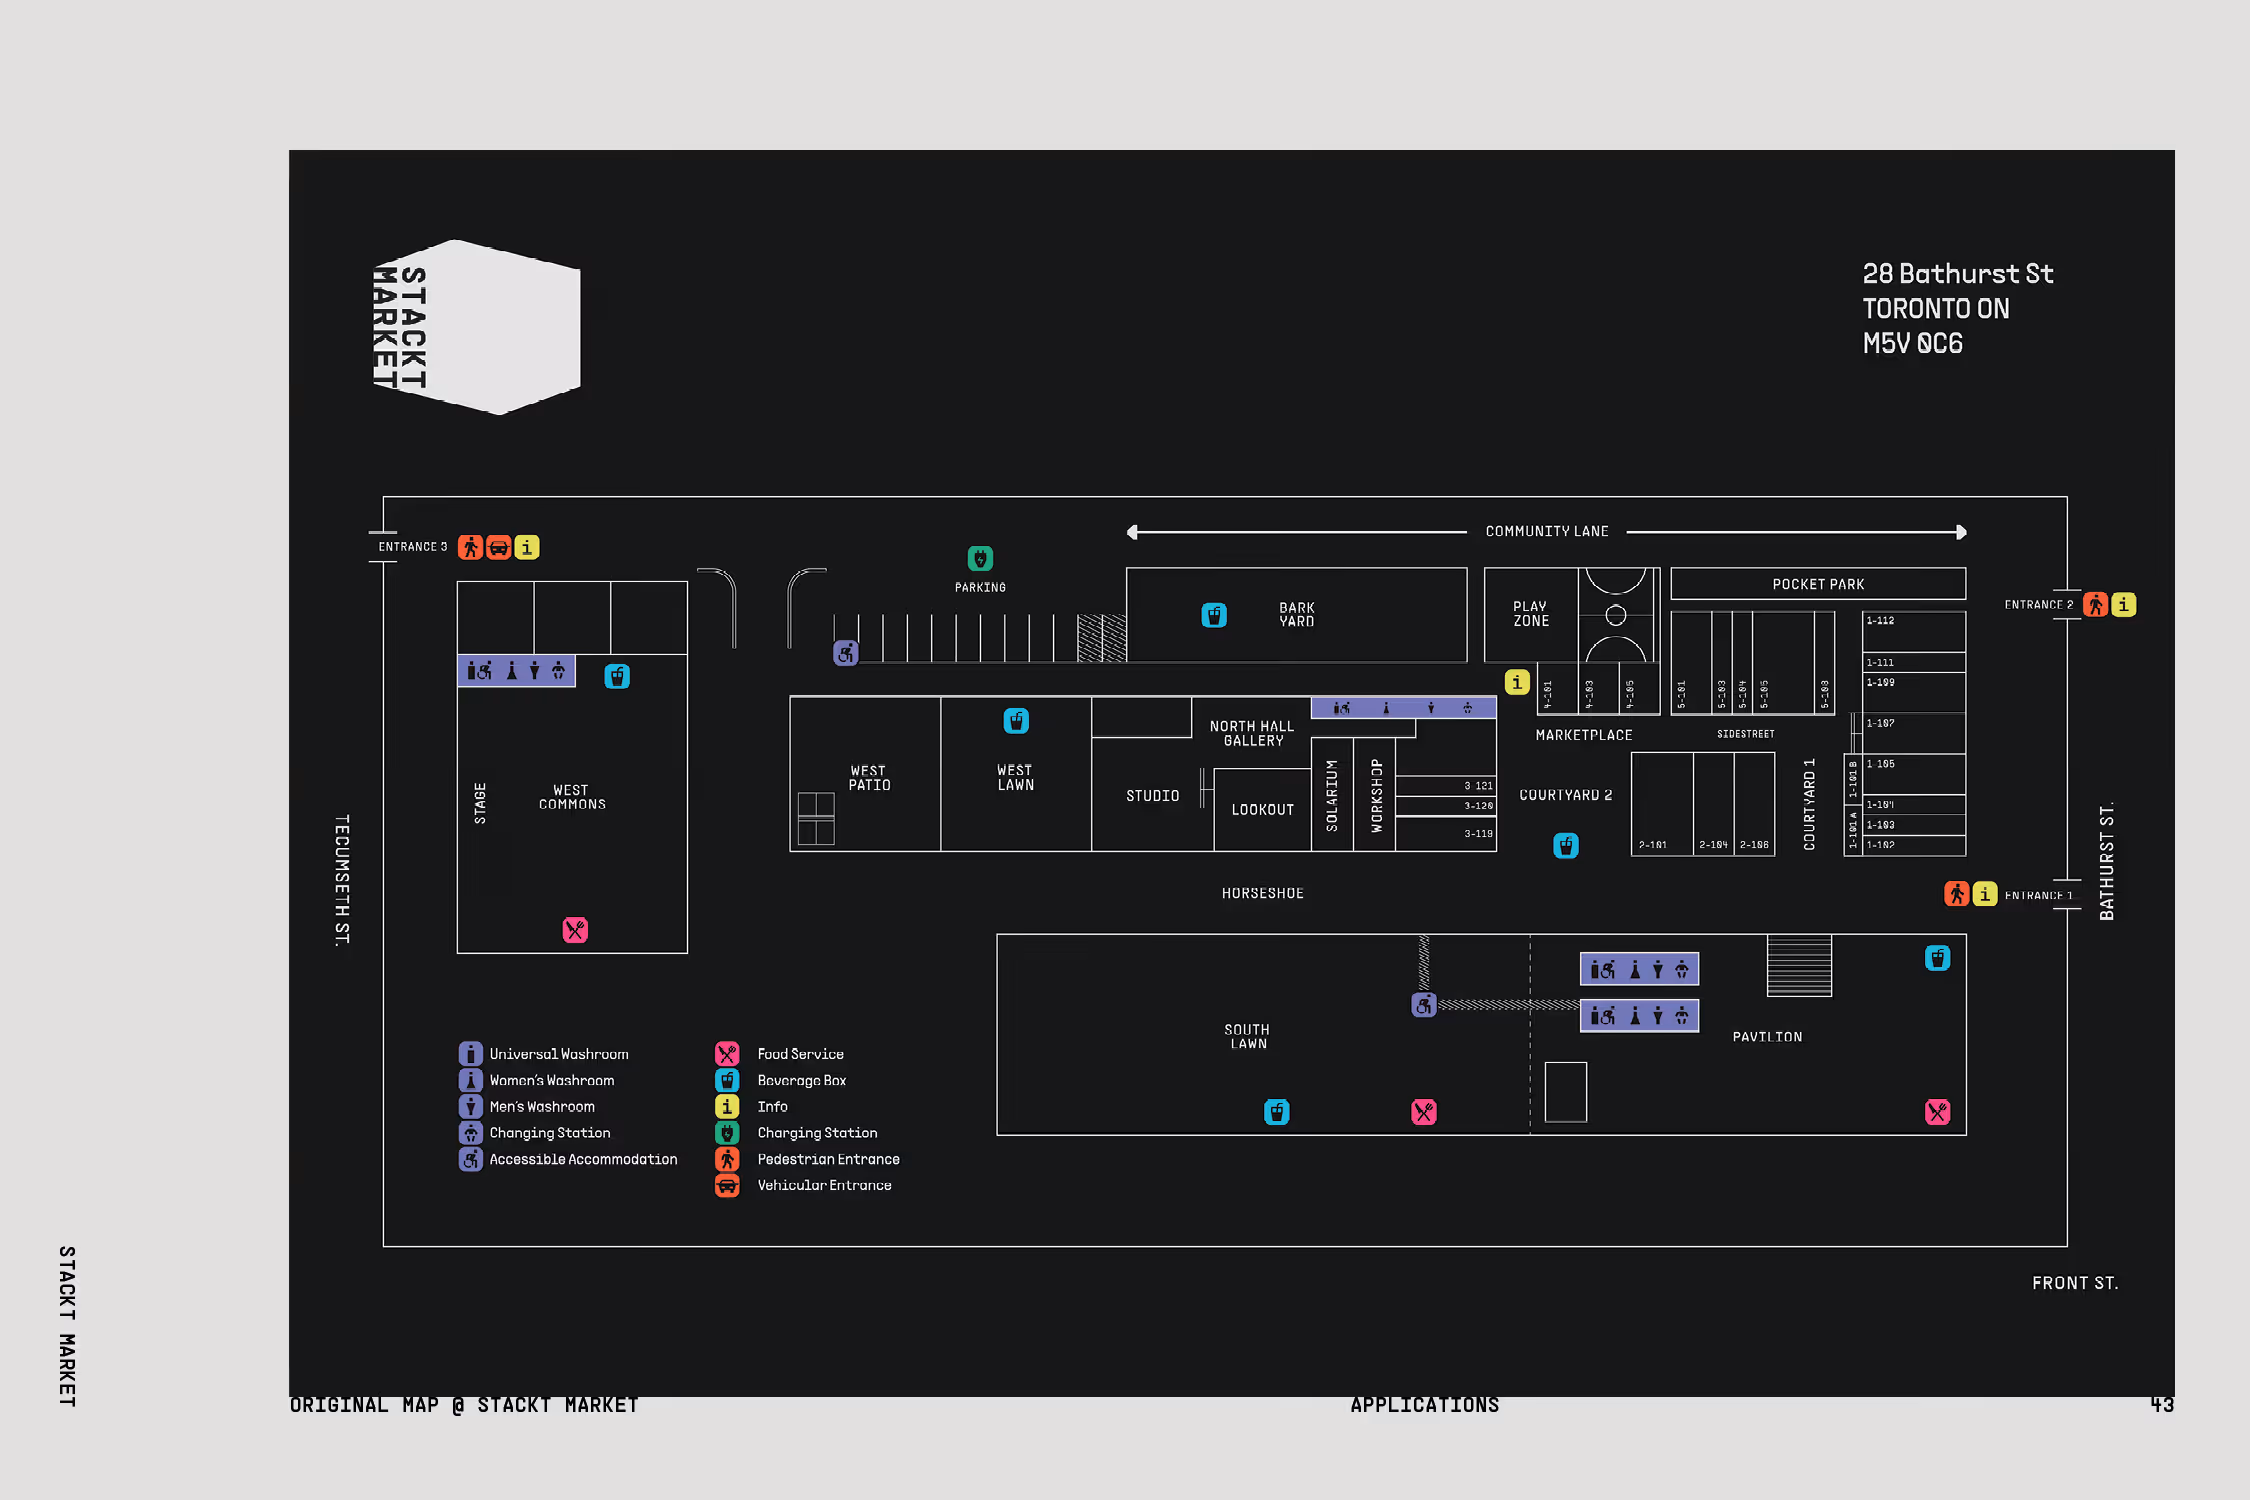
Task: Click the pedestrian entrance icon at Entrance 3
Action: [x=470, y=547]
